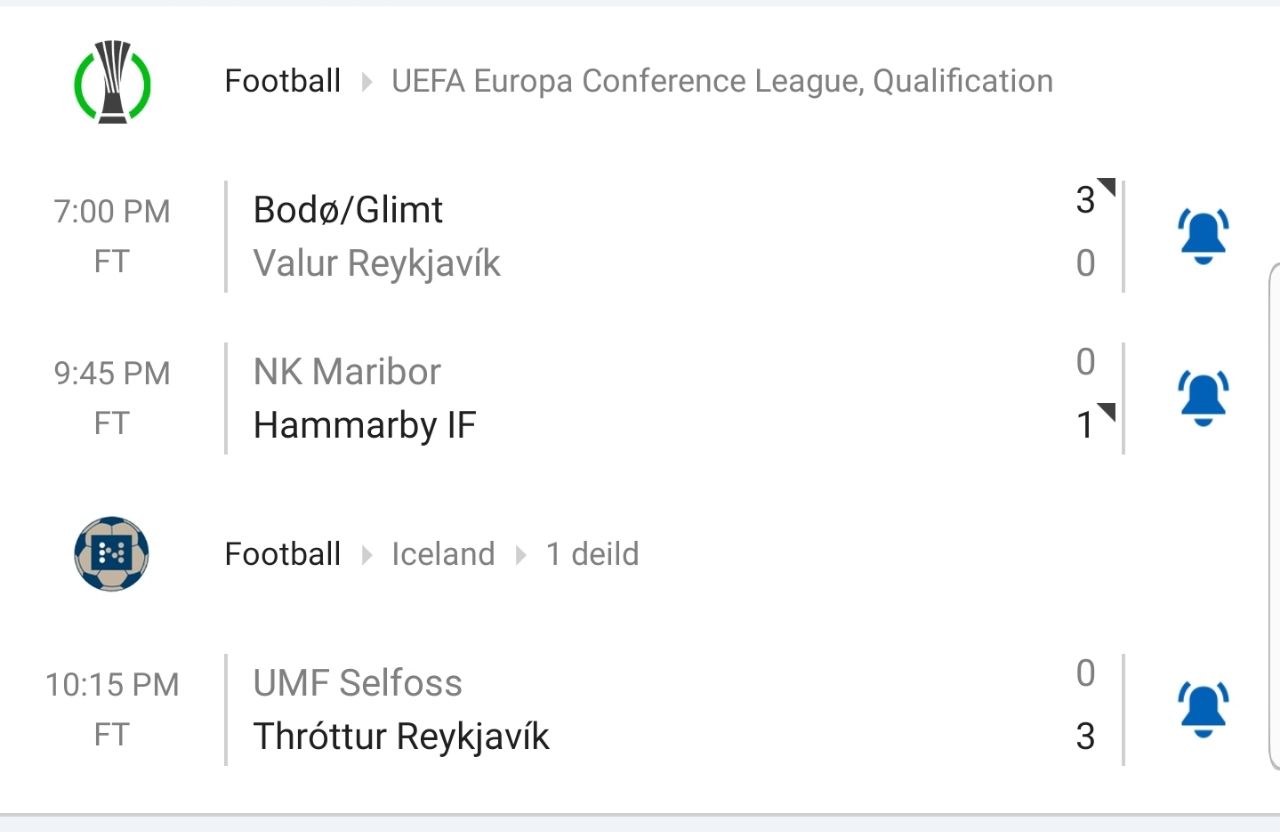Select Thróttur Reykjavík team name
This screenshot has width=1280, height=832.
click(401, 737)
